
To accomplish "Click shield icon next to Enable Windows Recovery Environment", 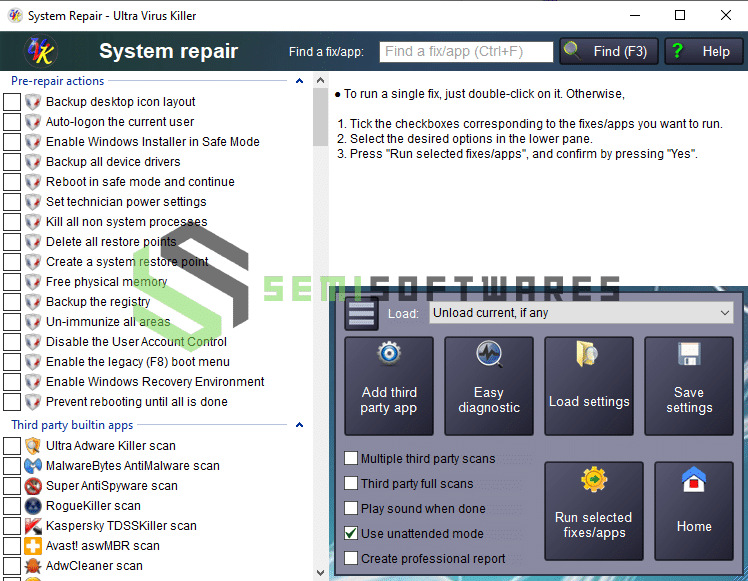I will [x=33, y=382].
